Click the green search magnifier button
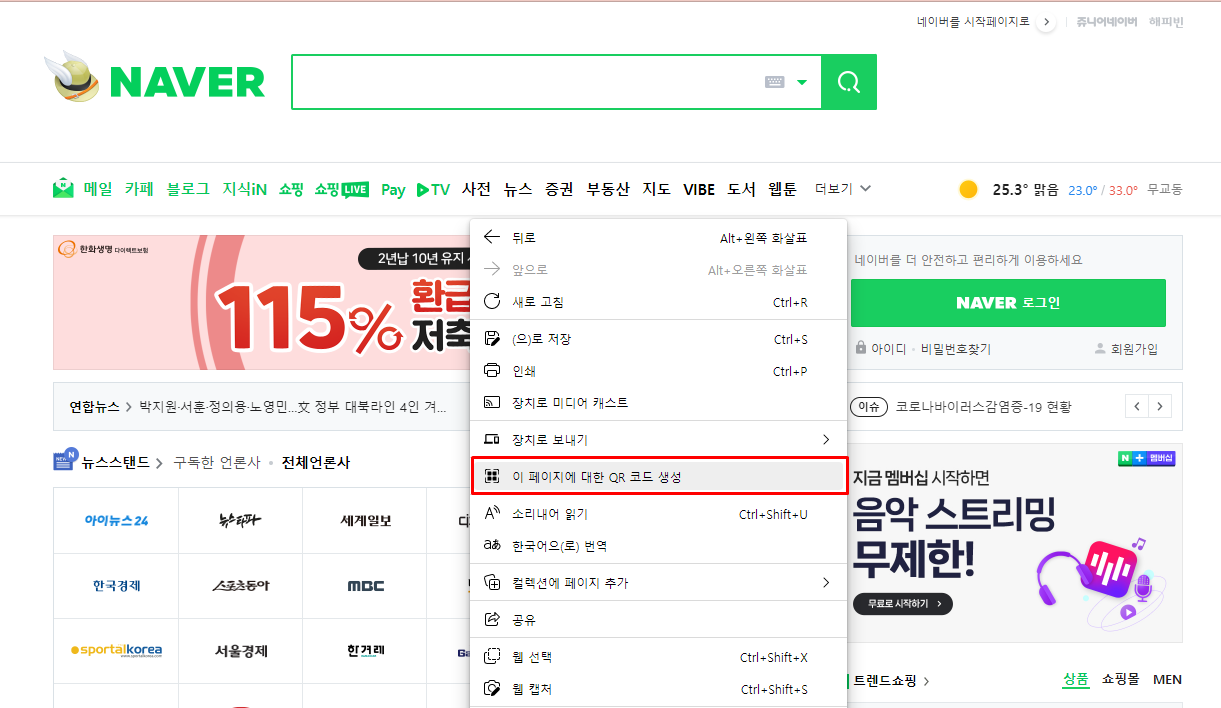 (849, 82)
